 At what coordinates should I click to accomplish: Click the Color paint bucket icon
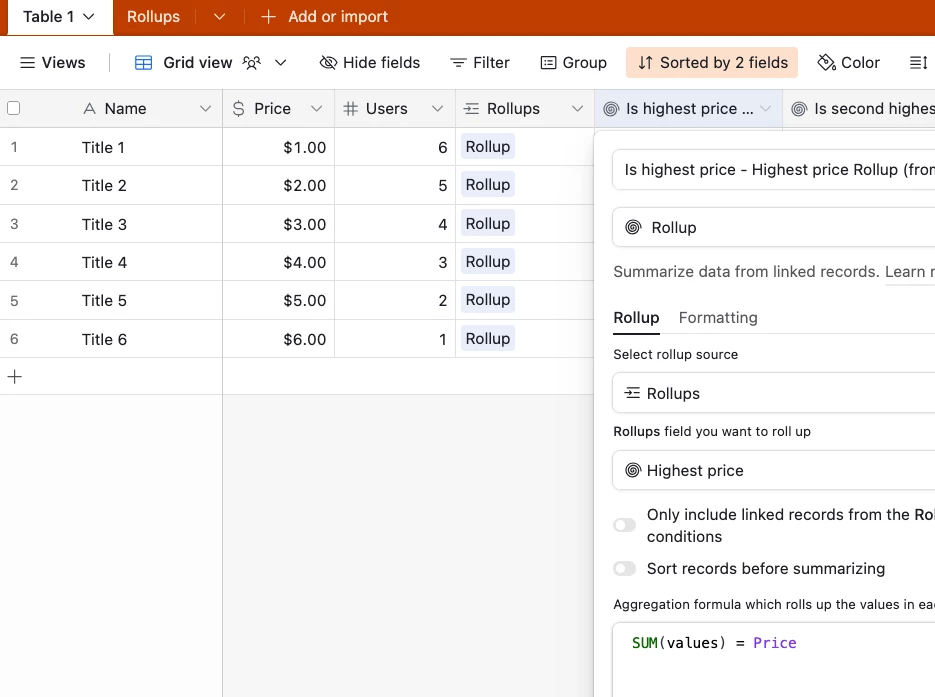(x=826, y=63)
